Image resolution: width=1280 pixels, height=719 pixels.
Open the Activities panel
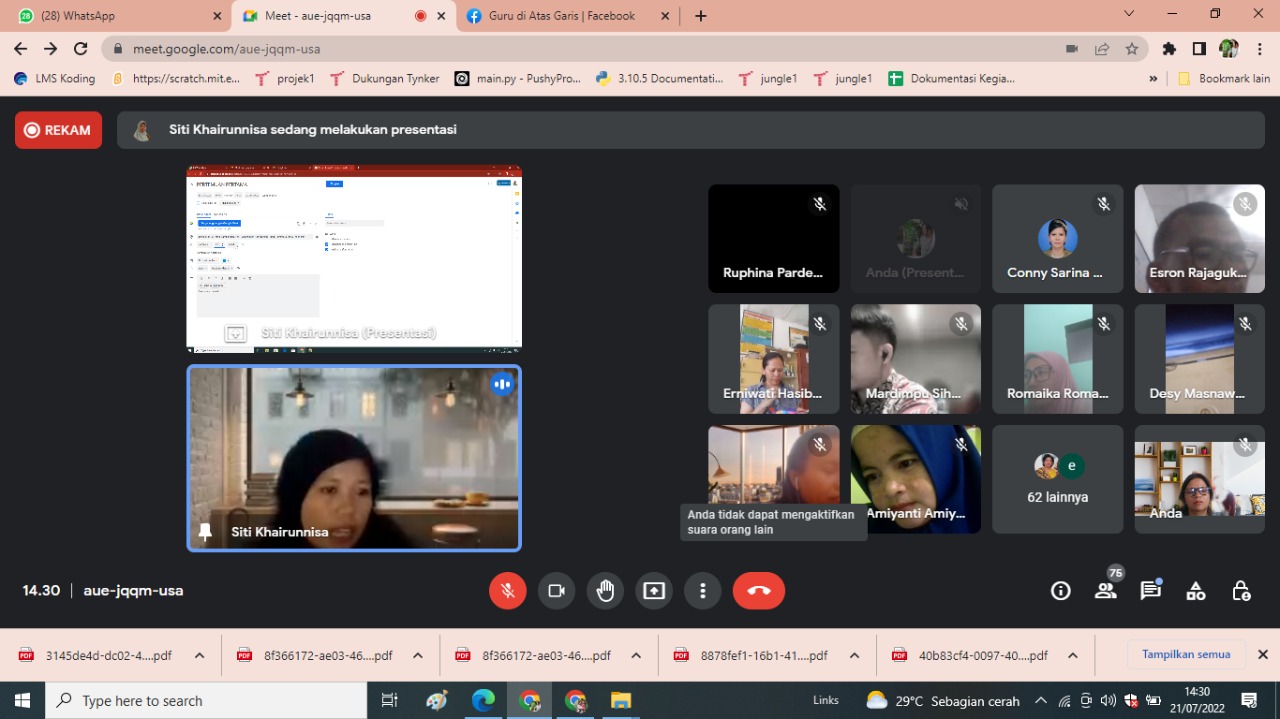coord(1196,591)
